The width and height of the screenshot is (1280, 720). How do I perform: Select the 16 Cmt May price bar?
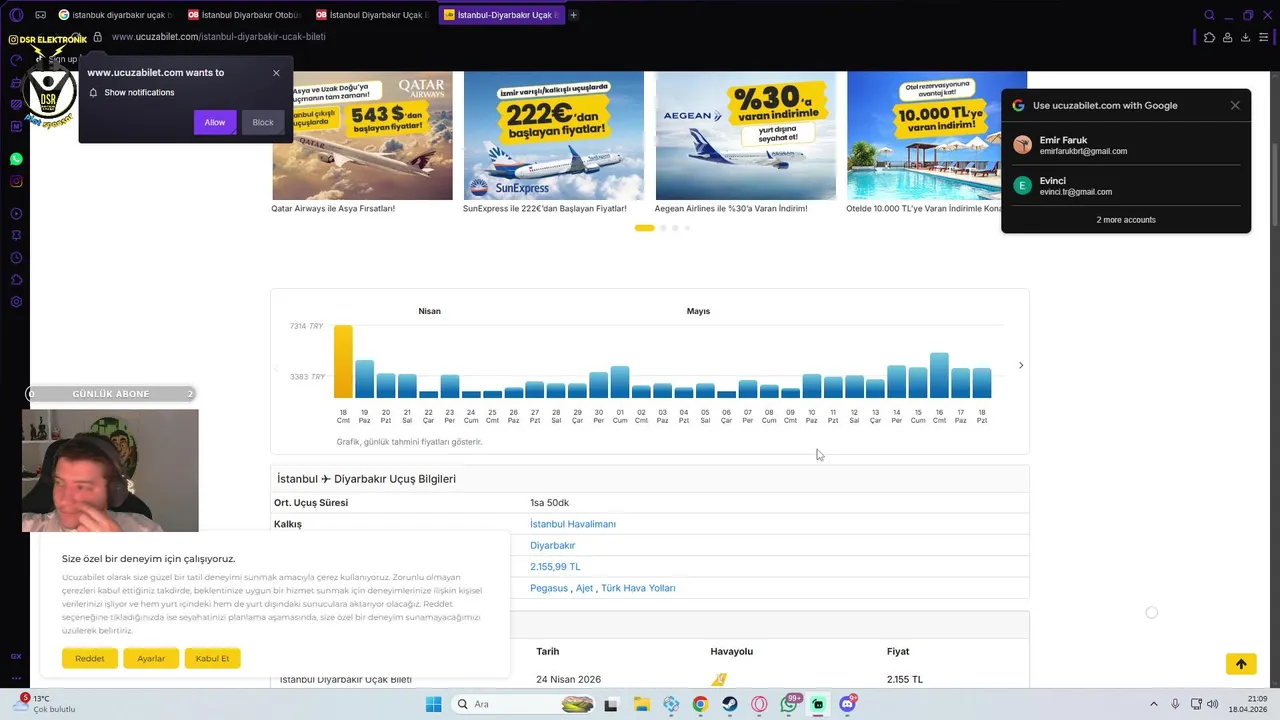coord(939,375)
